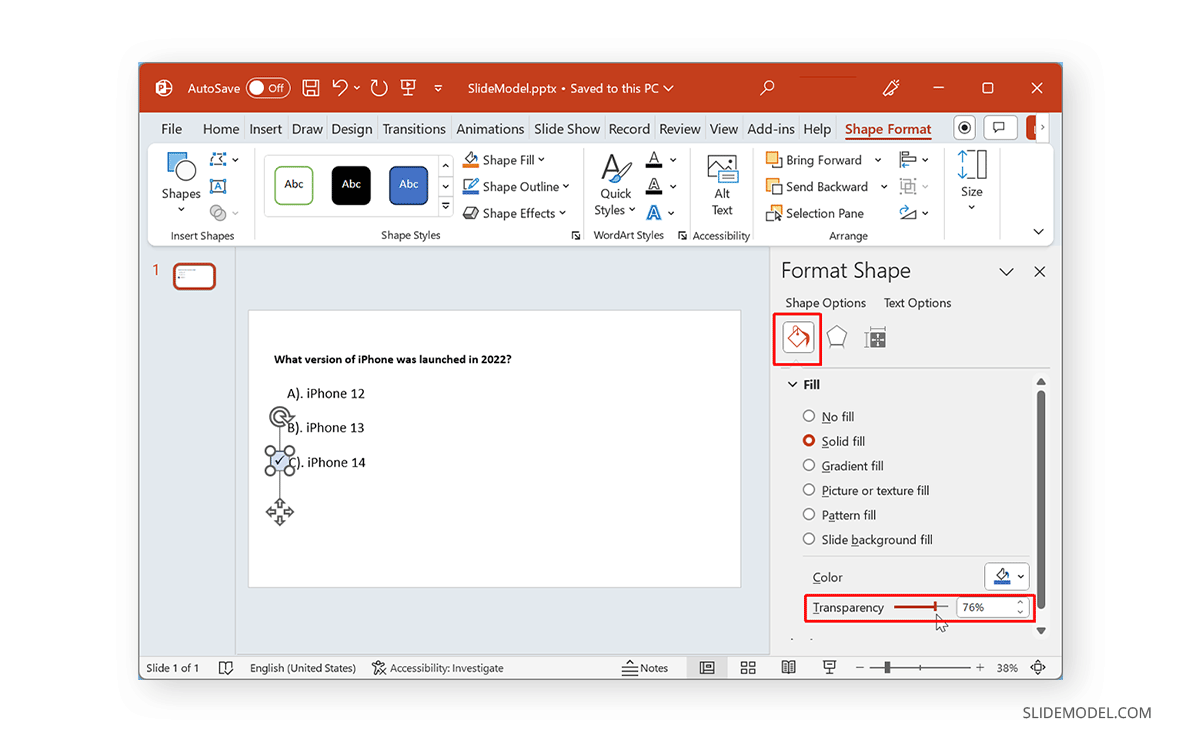The height and width of the screenshot is (743, 1200).
Task: Start presentation from beginning icon
Action: point(408,88)
